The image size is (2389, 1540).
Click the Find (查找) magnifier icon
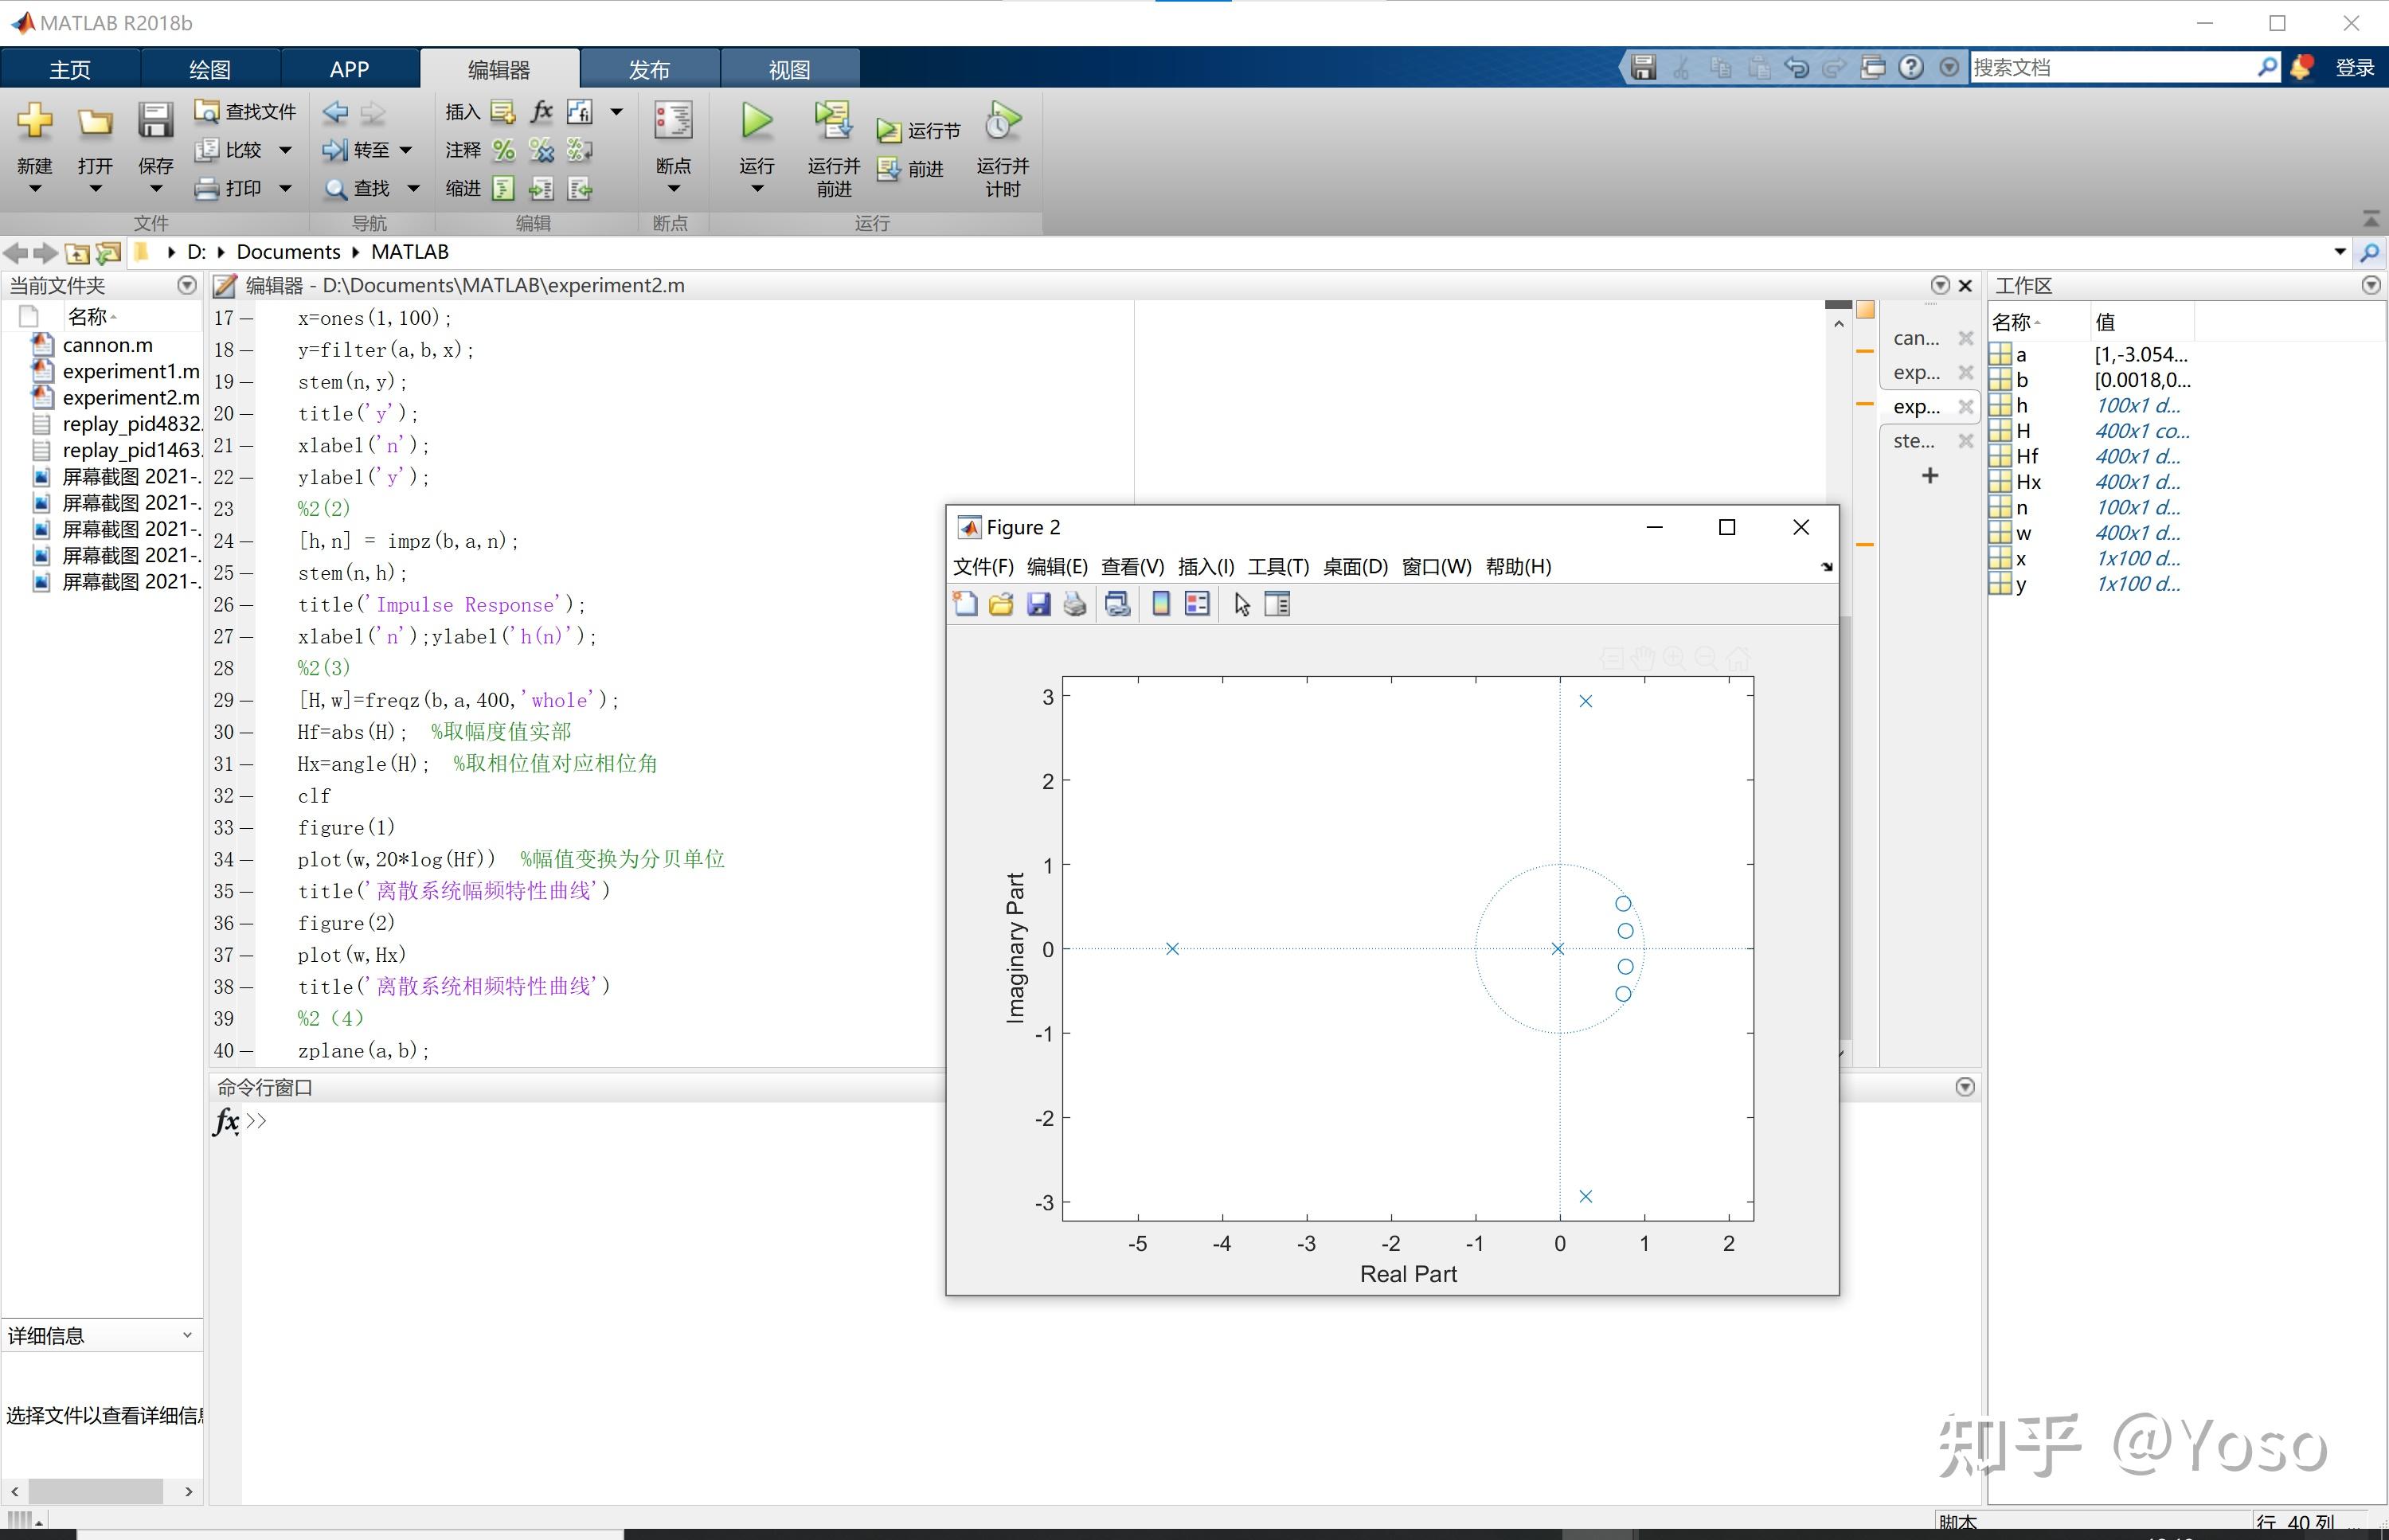336,188
